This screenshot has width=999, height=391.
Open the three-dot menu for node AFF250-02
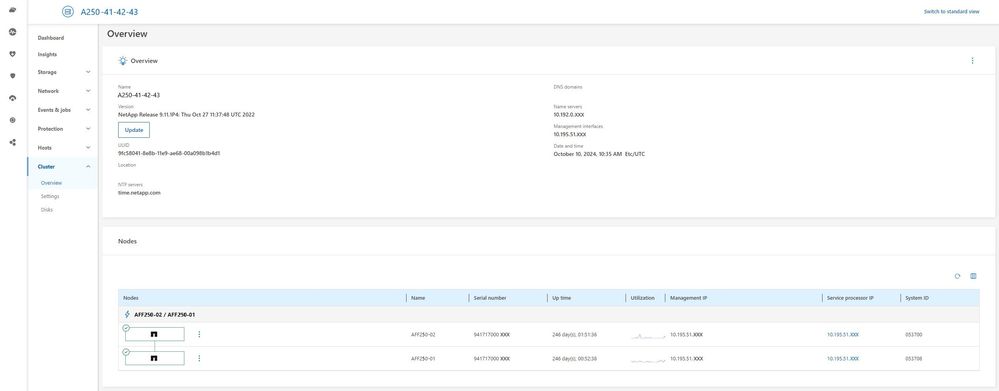(199, 334)
